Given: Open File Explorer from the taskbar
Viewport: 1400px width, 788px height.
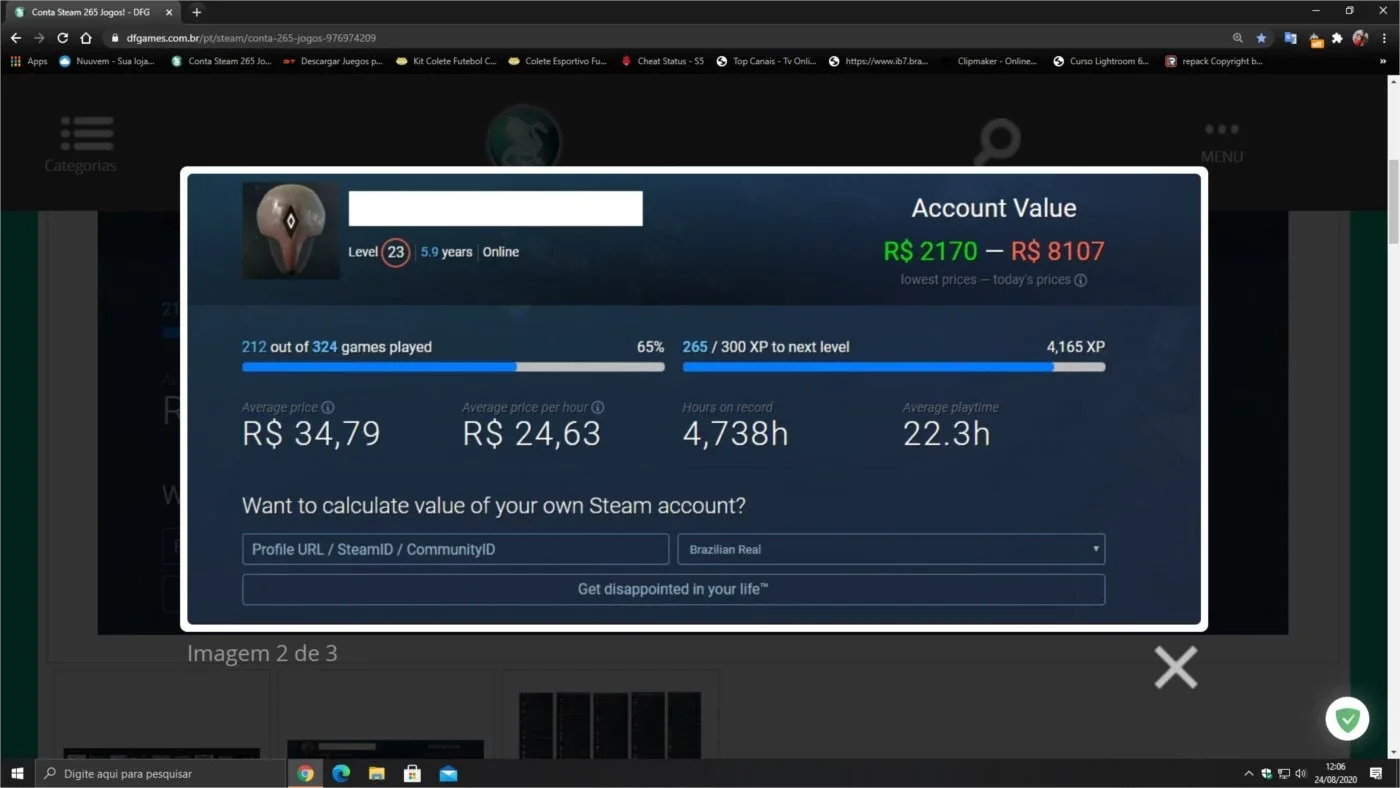Looking at the screenshot, I should [x=377, y=773].
